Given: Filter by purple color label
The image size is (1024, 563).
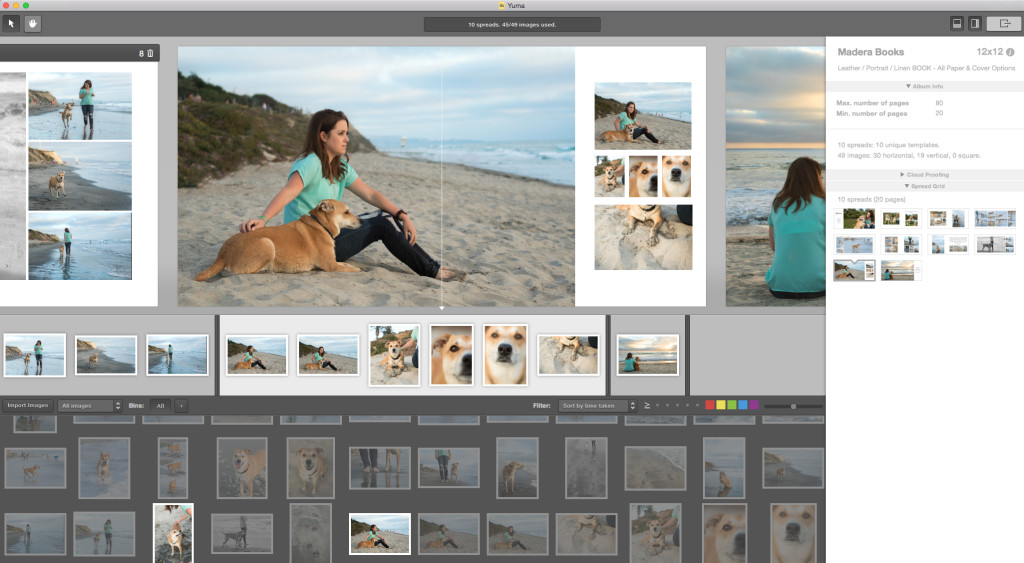Looking at the screenshot, I should click(x=754, y=405).
